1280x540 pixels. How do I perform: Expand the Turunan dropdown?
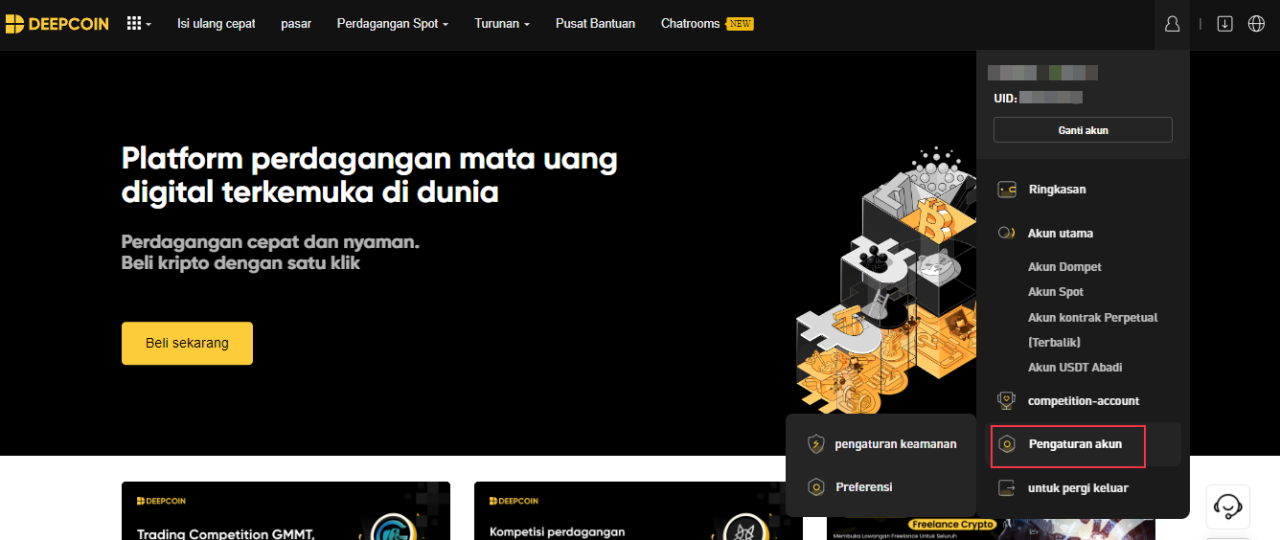(502, 23)
